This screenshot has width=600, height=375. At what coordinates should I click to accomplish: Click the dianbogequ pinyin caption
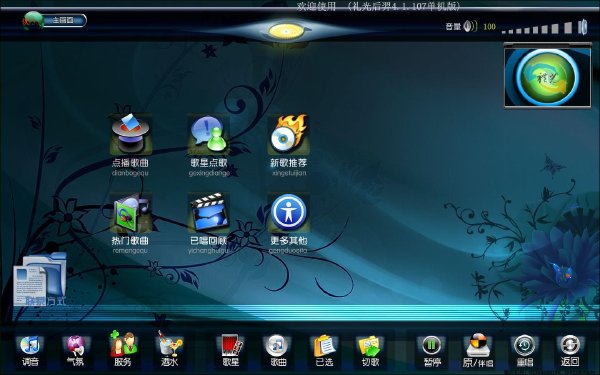click(130, 173)
